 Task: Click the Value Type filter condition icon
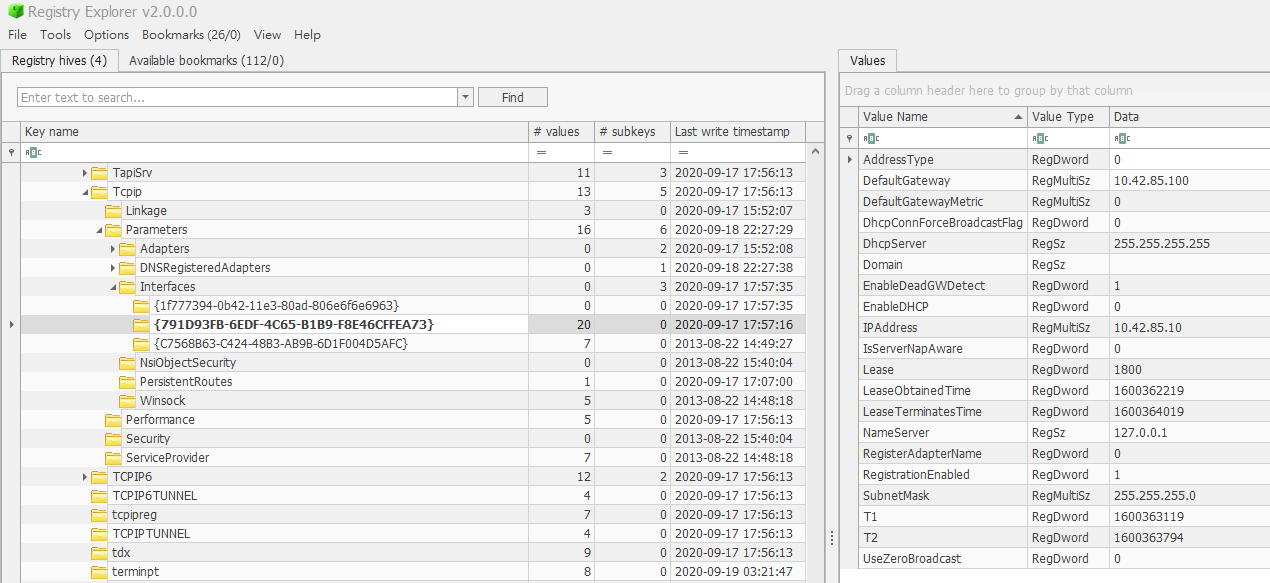point(1040,138)
